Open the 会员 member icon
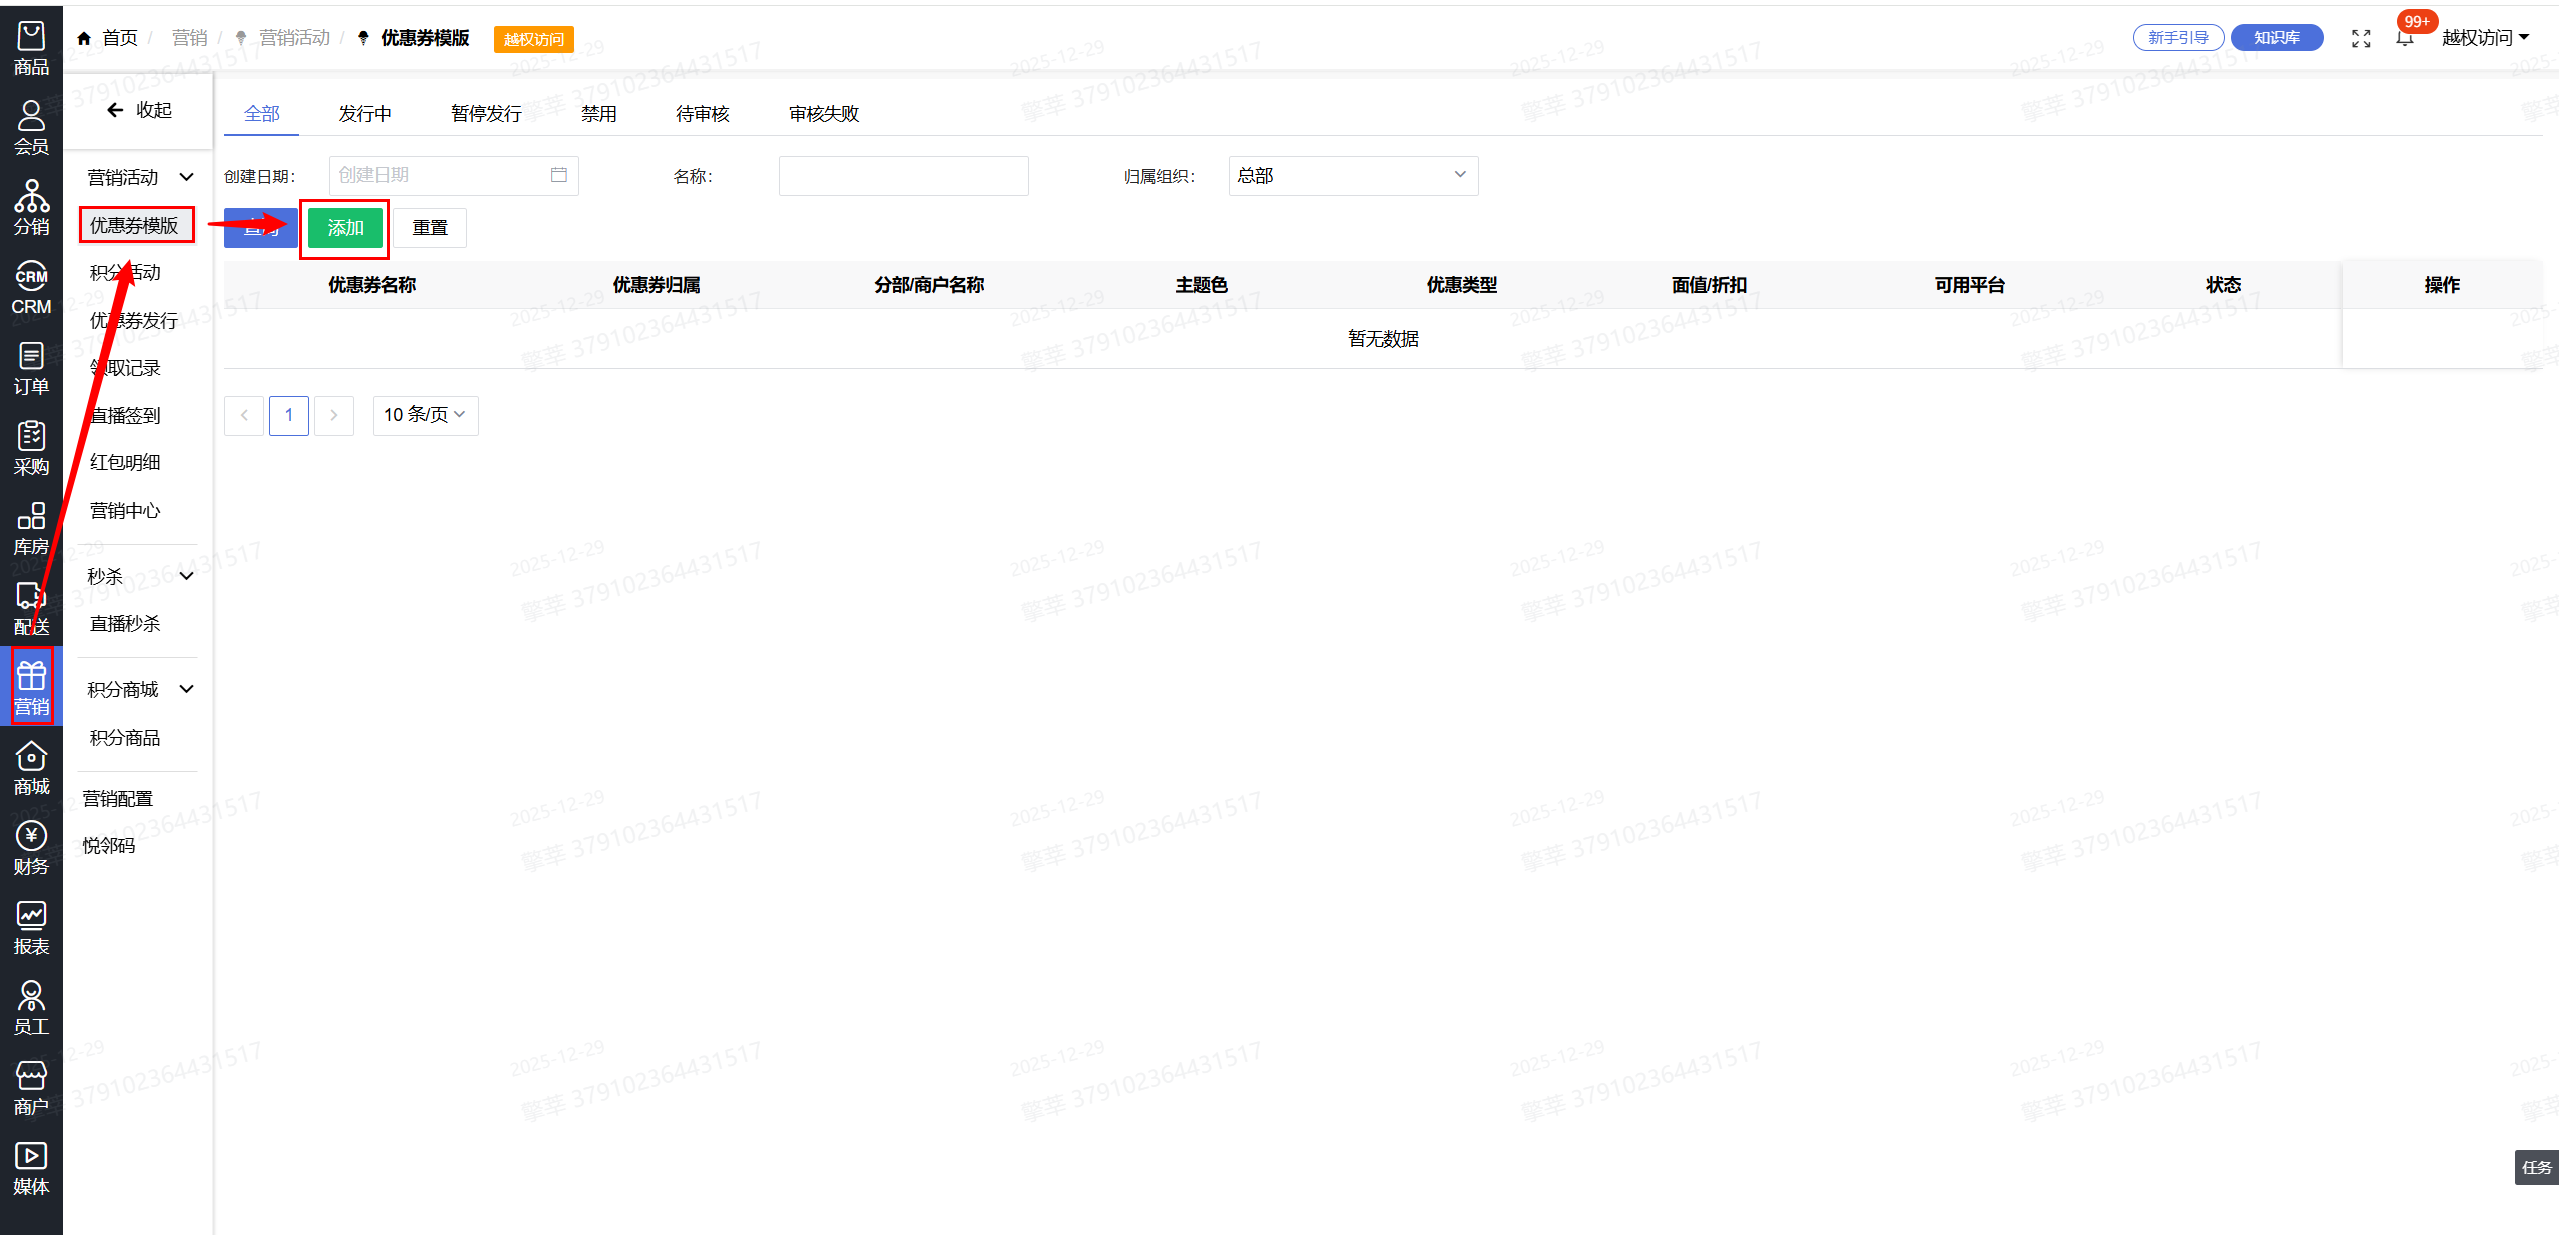 tap(31, 128)
